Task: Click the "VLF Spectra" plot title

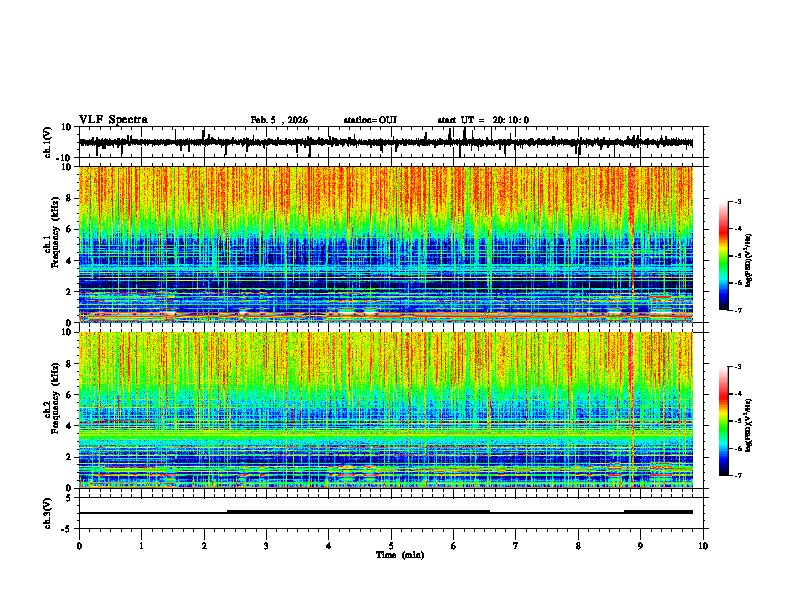Action: click(113, 120)
